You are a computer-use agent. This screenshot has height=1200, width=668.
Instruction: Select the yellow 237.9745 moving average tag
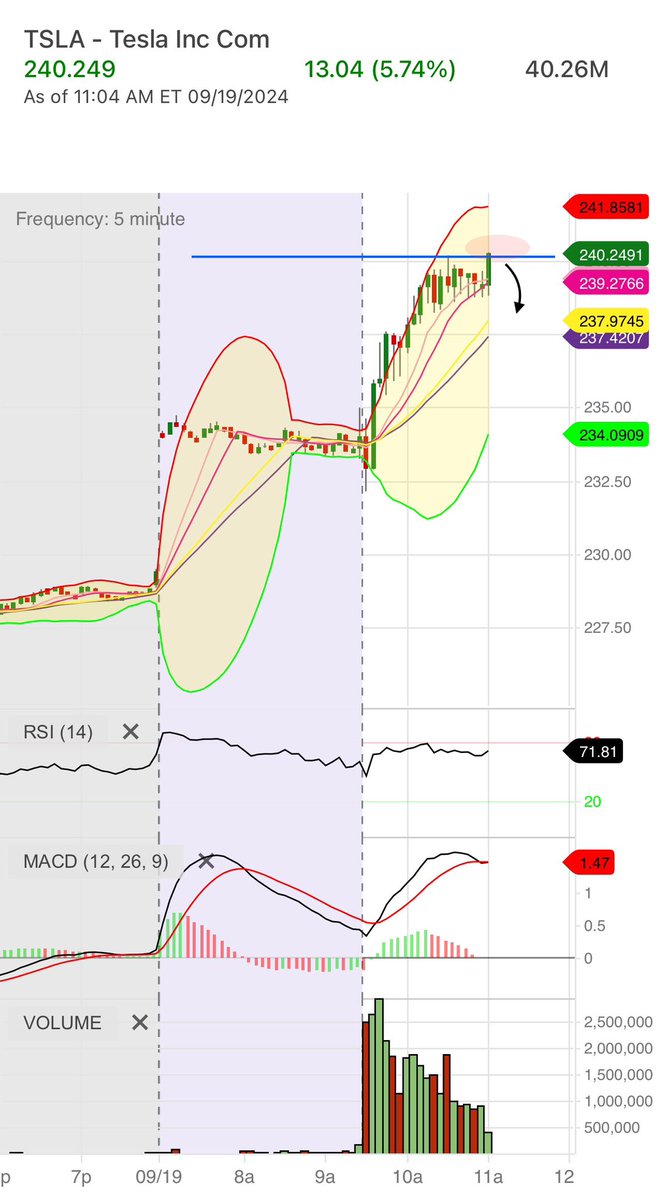[x=606, y=321]
